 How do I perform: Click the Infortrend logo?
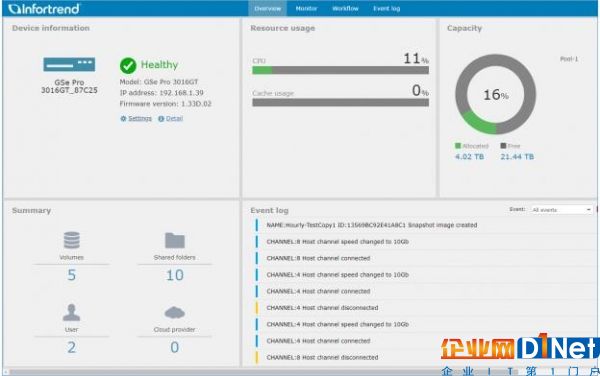point(44,8)
